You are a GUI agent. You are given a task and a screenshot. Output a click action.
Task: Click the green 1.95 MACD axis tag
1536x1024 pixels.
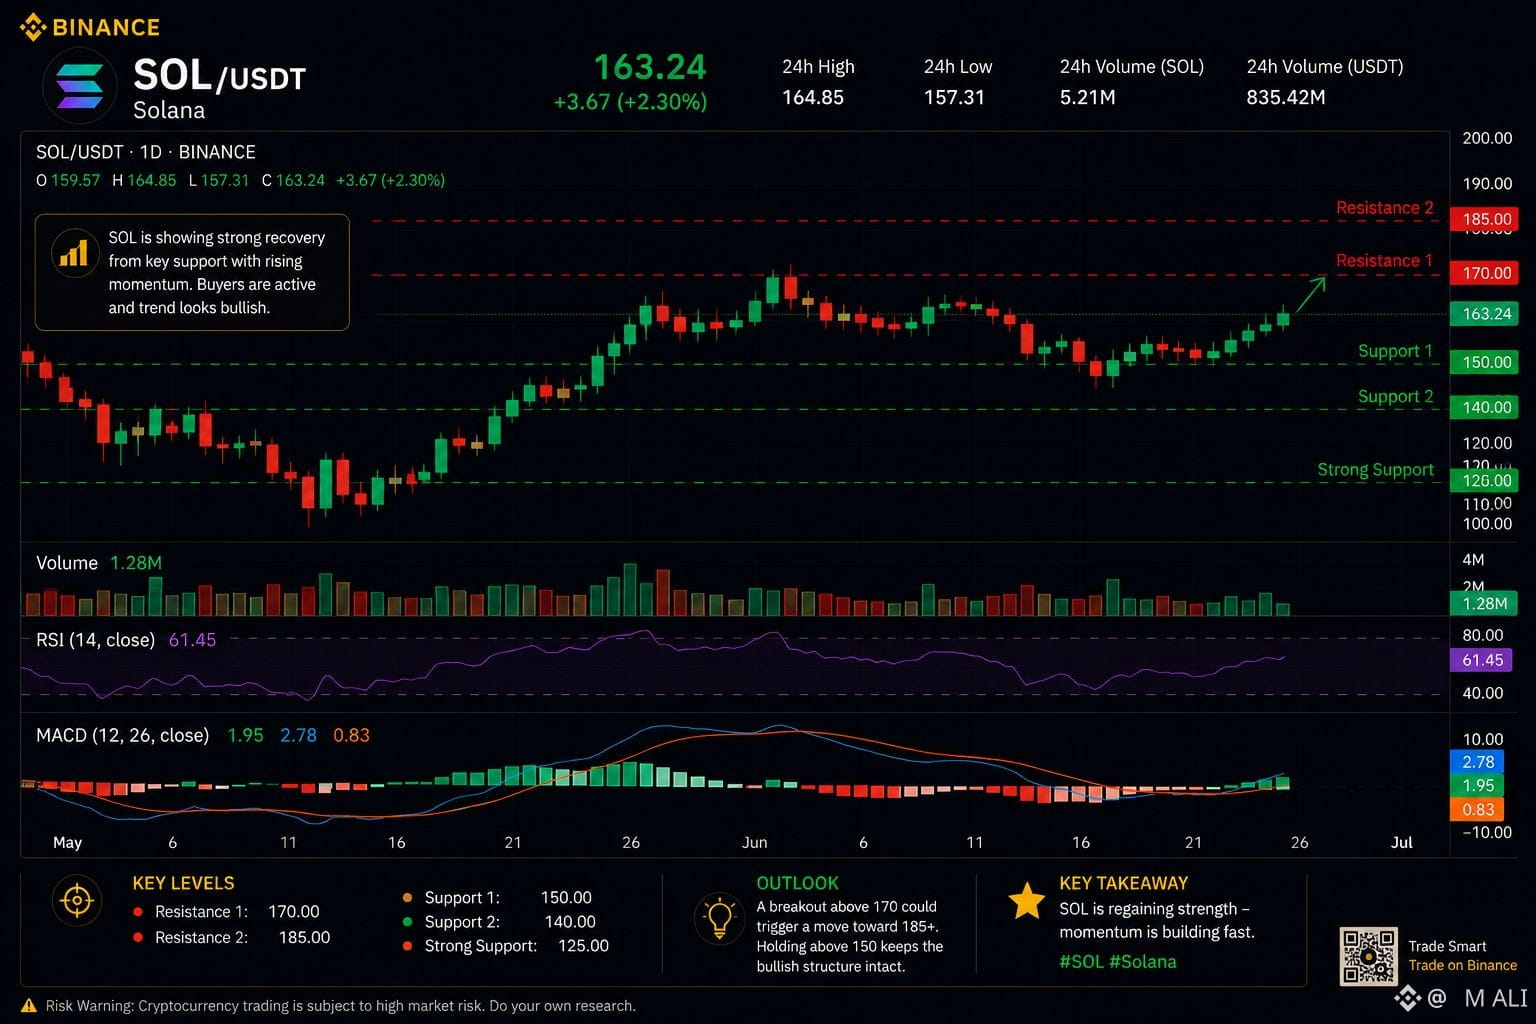point(1477,786)
